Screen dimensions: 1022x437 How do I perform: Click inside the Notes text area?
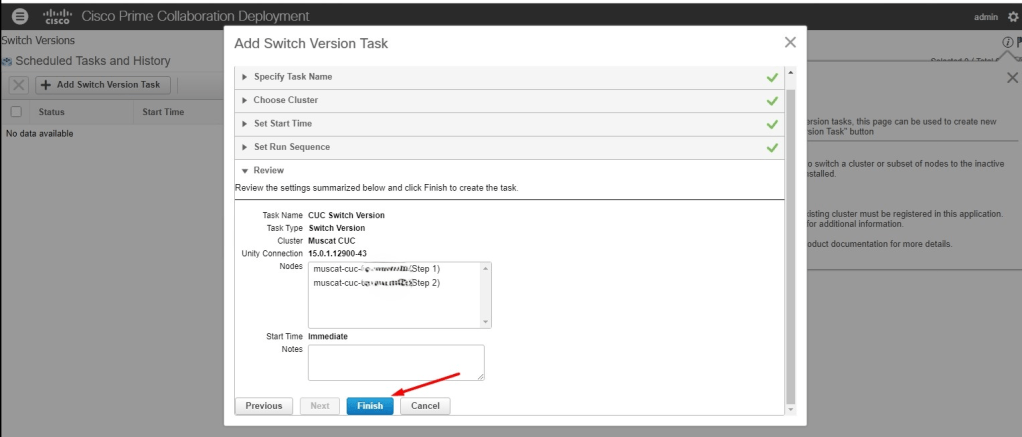pos(396,362)
